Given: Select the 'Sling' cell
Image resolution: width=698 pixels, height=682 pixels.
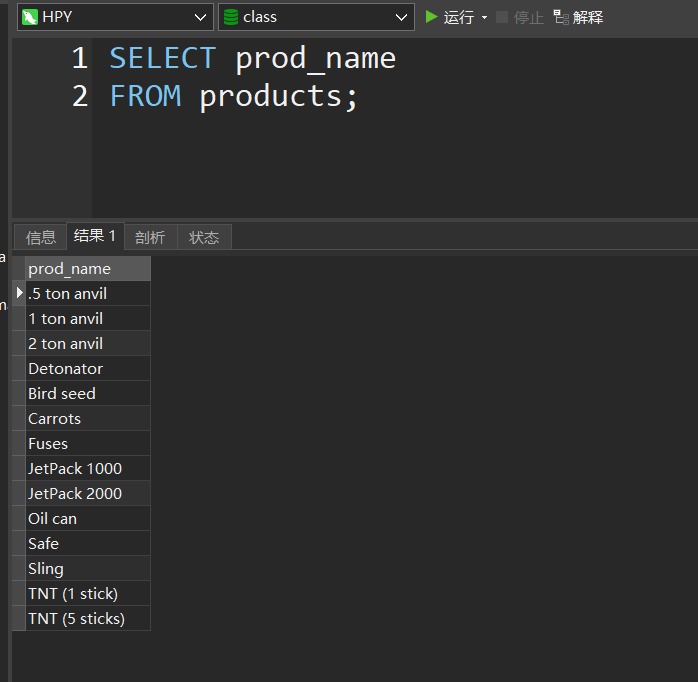Looking at the screenshot, I should point(88,568).
